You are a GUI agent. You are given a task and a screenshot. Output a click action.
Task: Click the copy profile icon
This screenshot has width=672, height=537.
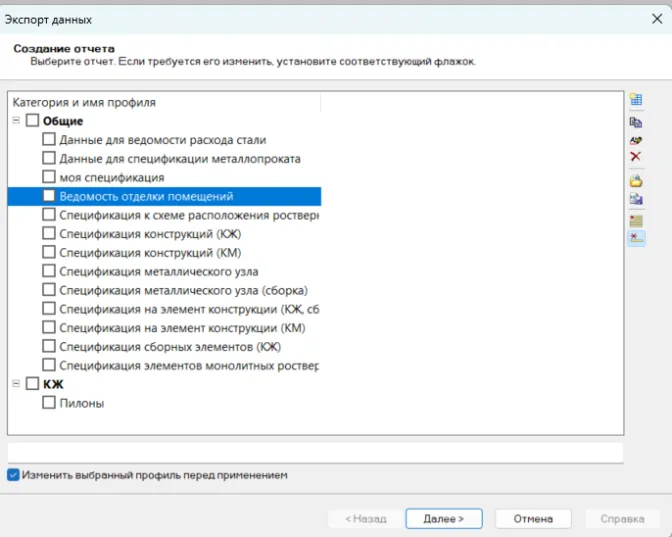coord(636,122)
